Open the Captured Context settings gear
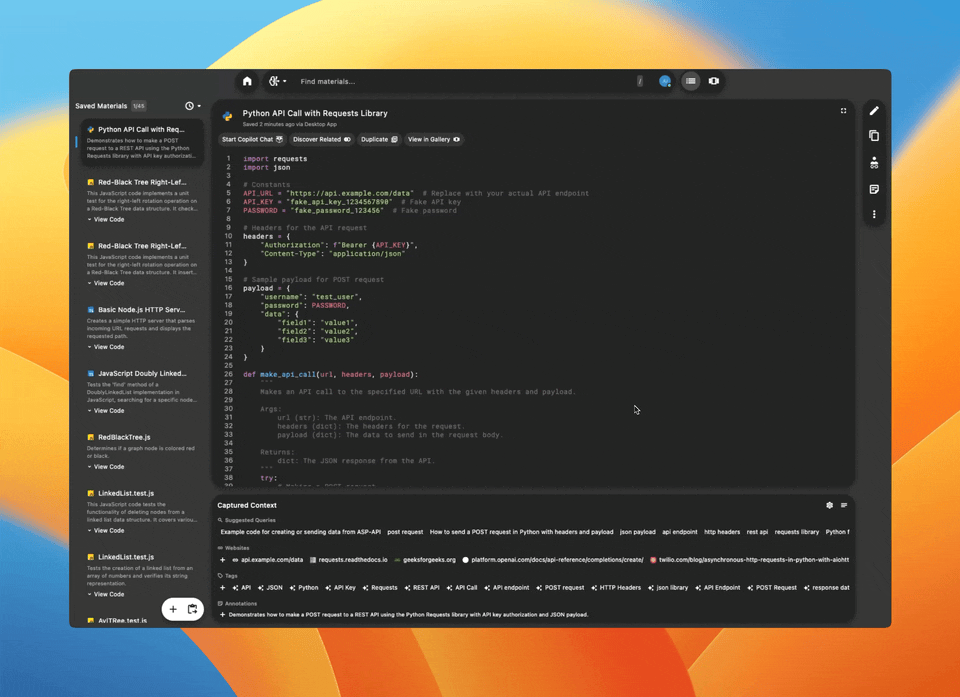Image resolution: width=960 pixels, height=697 pixels. point(830,505)
